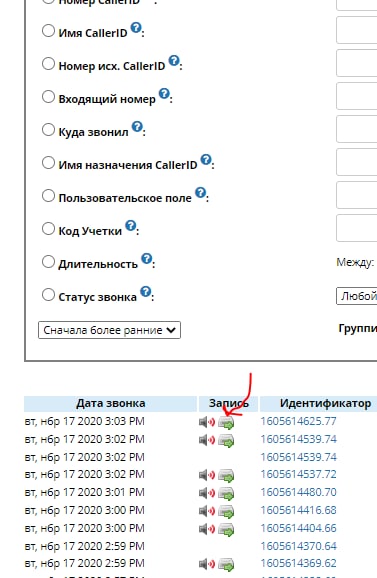The height and width of the screenshot is (578, 377).
Task: Select the Код Учетки radio button
Action: (48, 229)
